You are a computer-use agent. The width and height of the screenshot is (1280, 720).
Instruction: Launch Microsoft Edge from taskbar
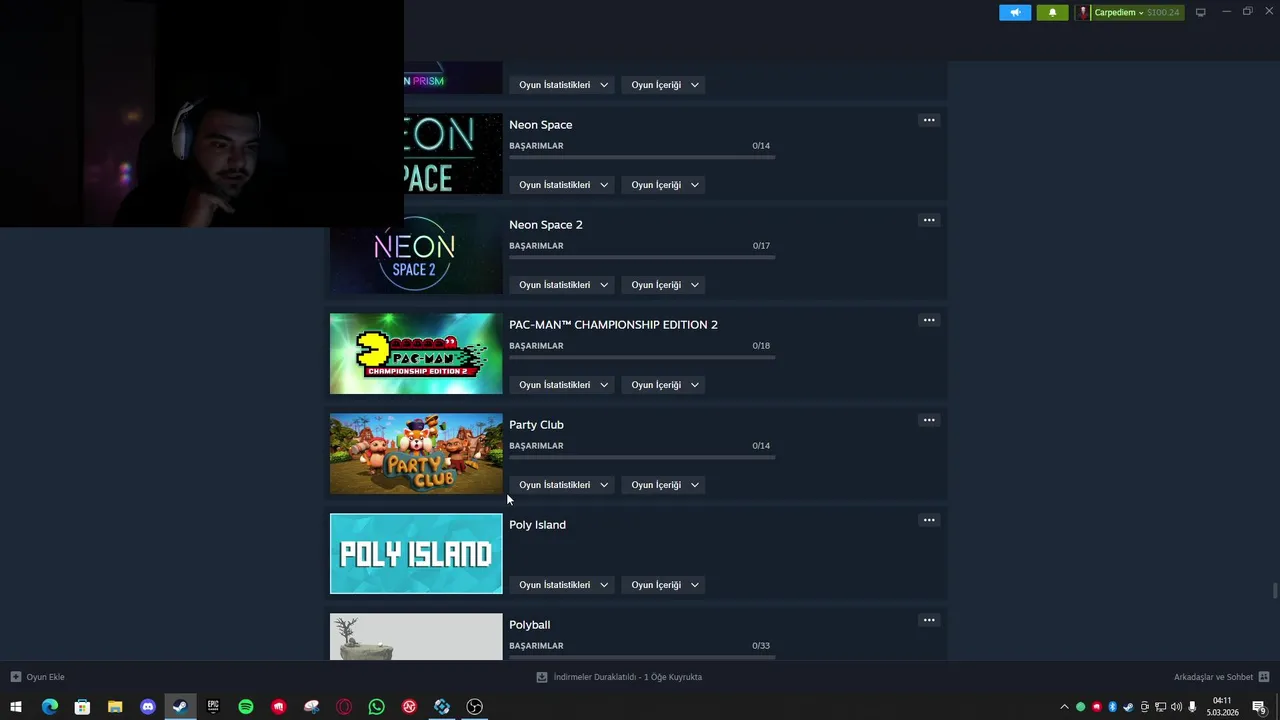[x=49, y=707]
